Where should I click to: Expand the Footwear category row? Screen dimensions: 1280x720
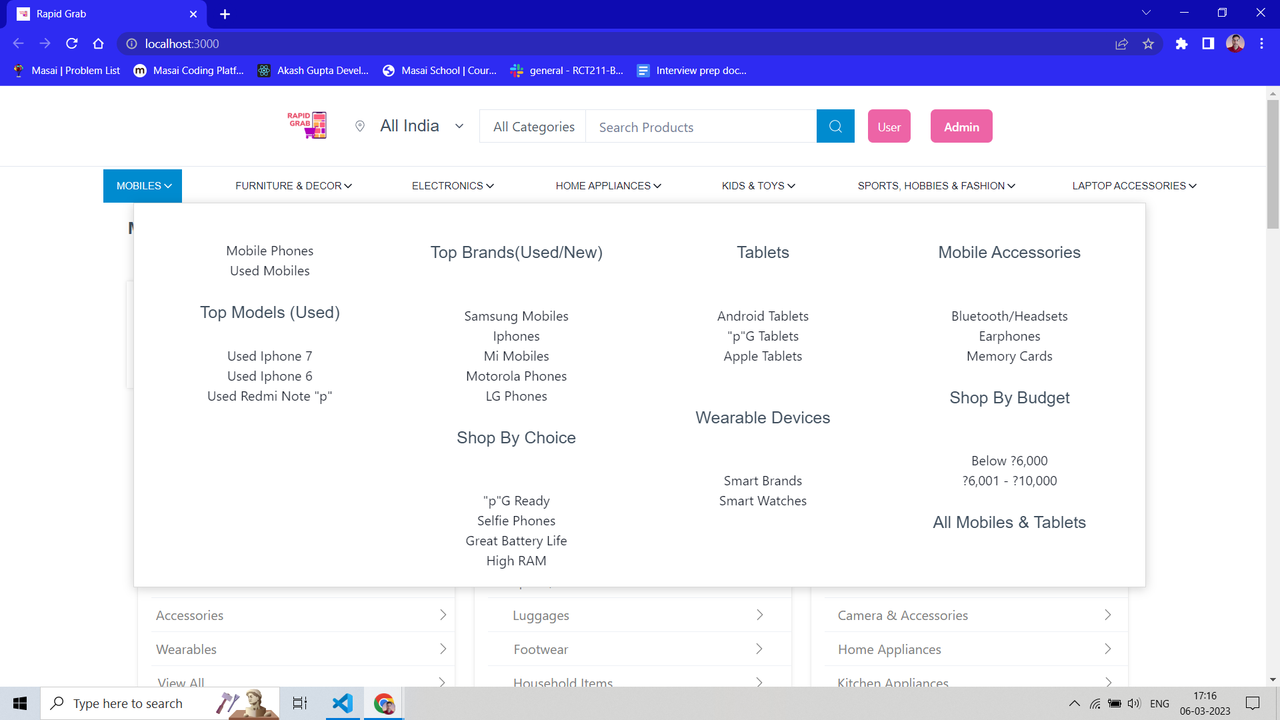tap(638, 649)
